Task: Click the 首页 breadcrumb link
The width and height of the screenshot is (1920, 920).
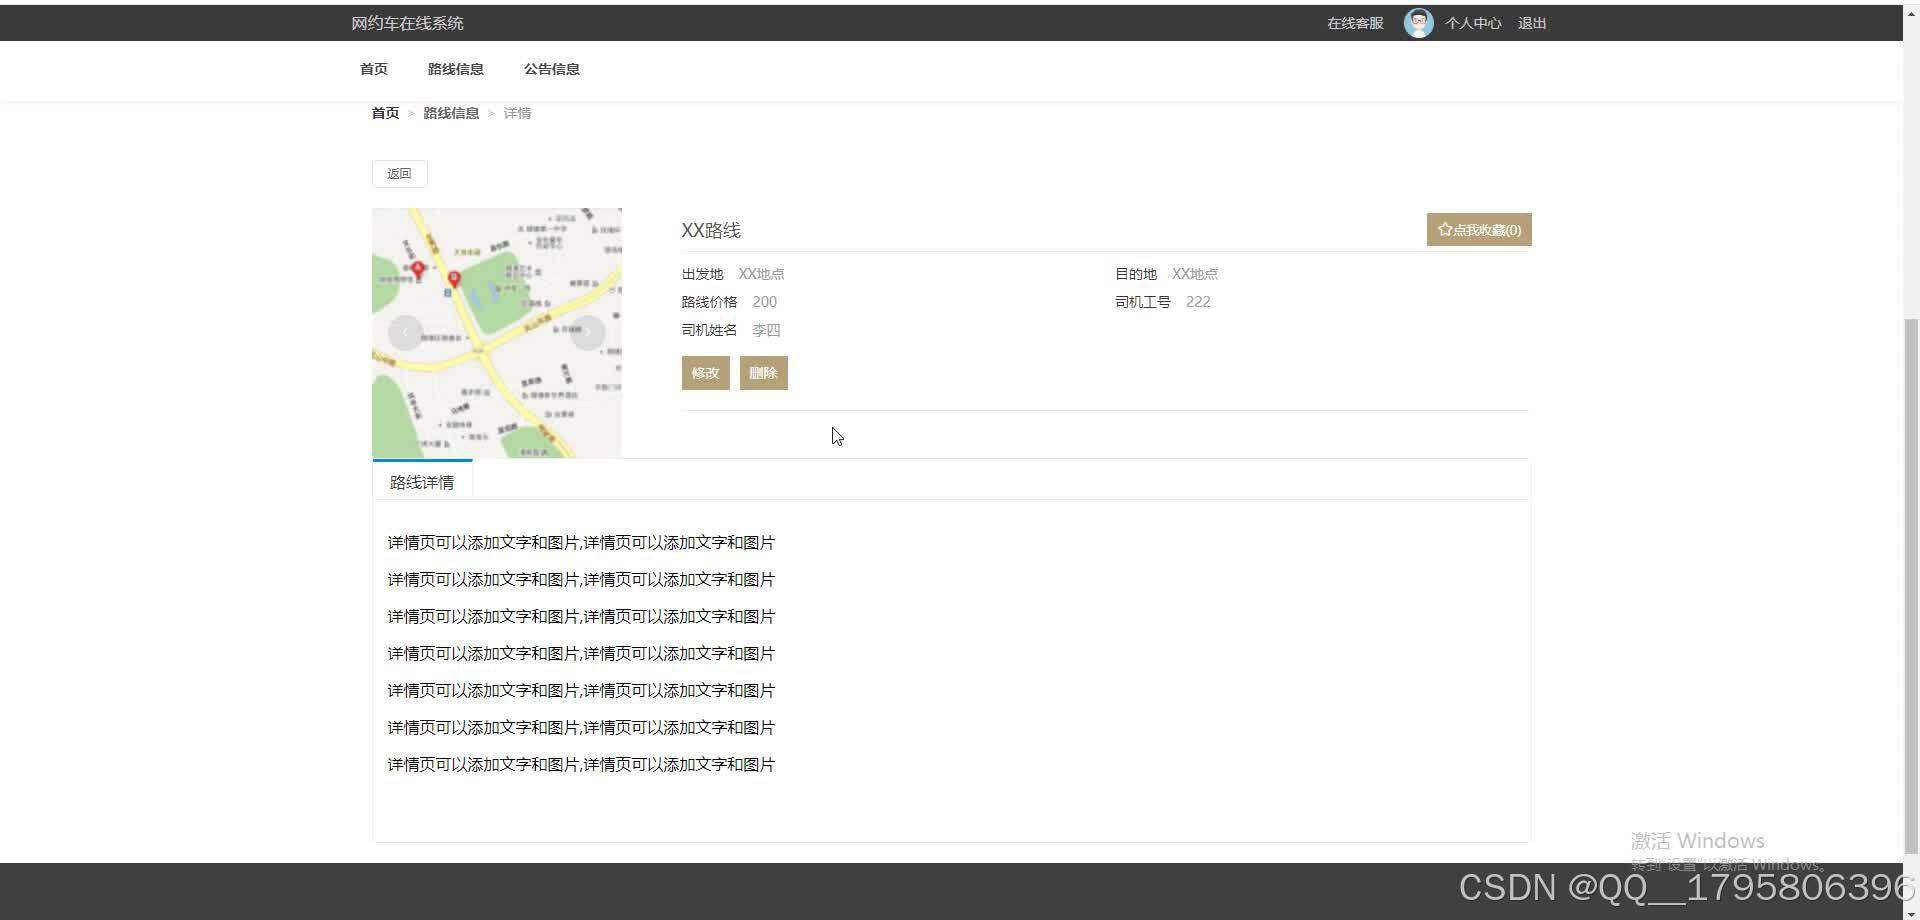Action: (x=384, y=112)
